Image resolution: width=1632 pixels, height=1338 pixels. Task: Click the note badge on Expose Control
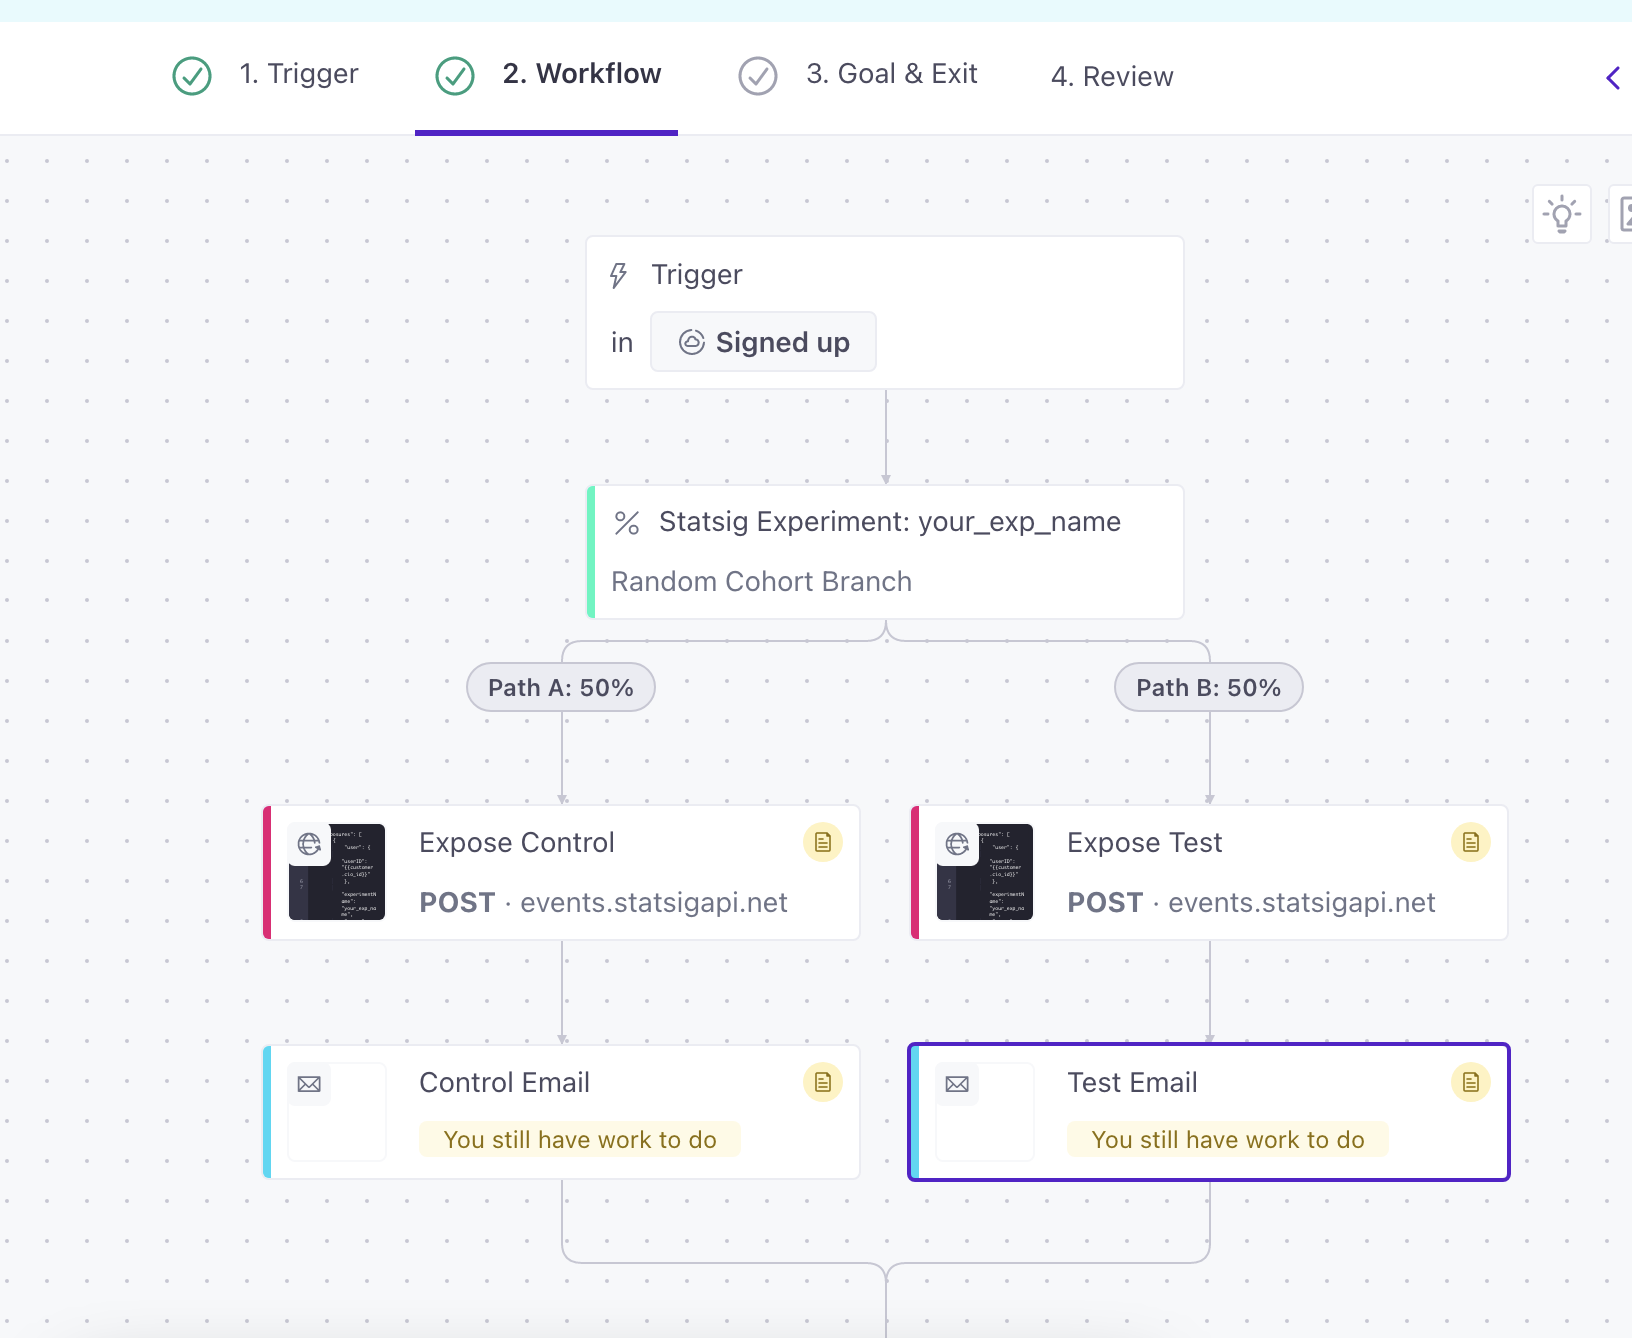[x=823, y=842]
